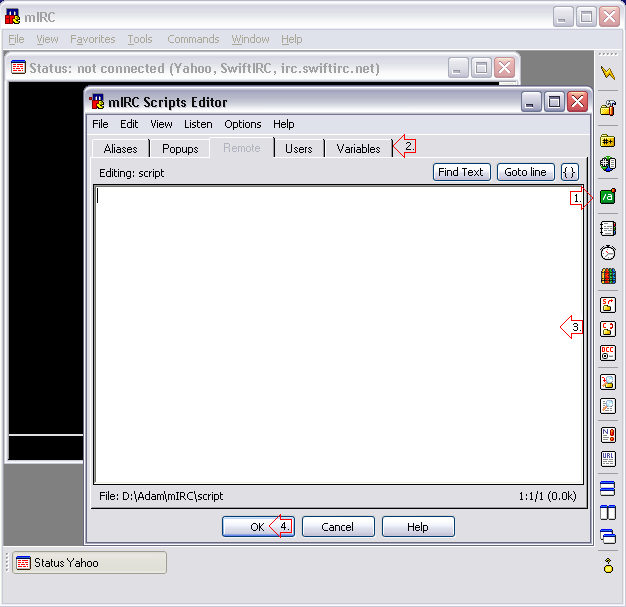The height and width of the screenshot is (607, 626).
Task: Click the DCC Chat icon
Action: tap(608, 329)
